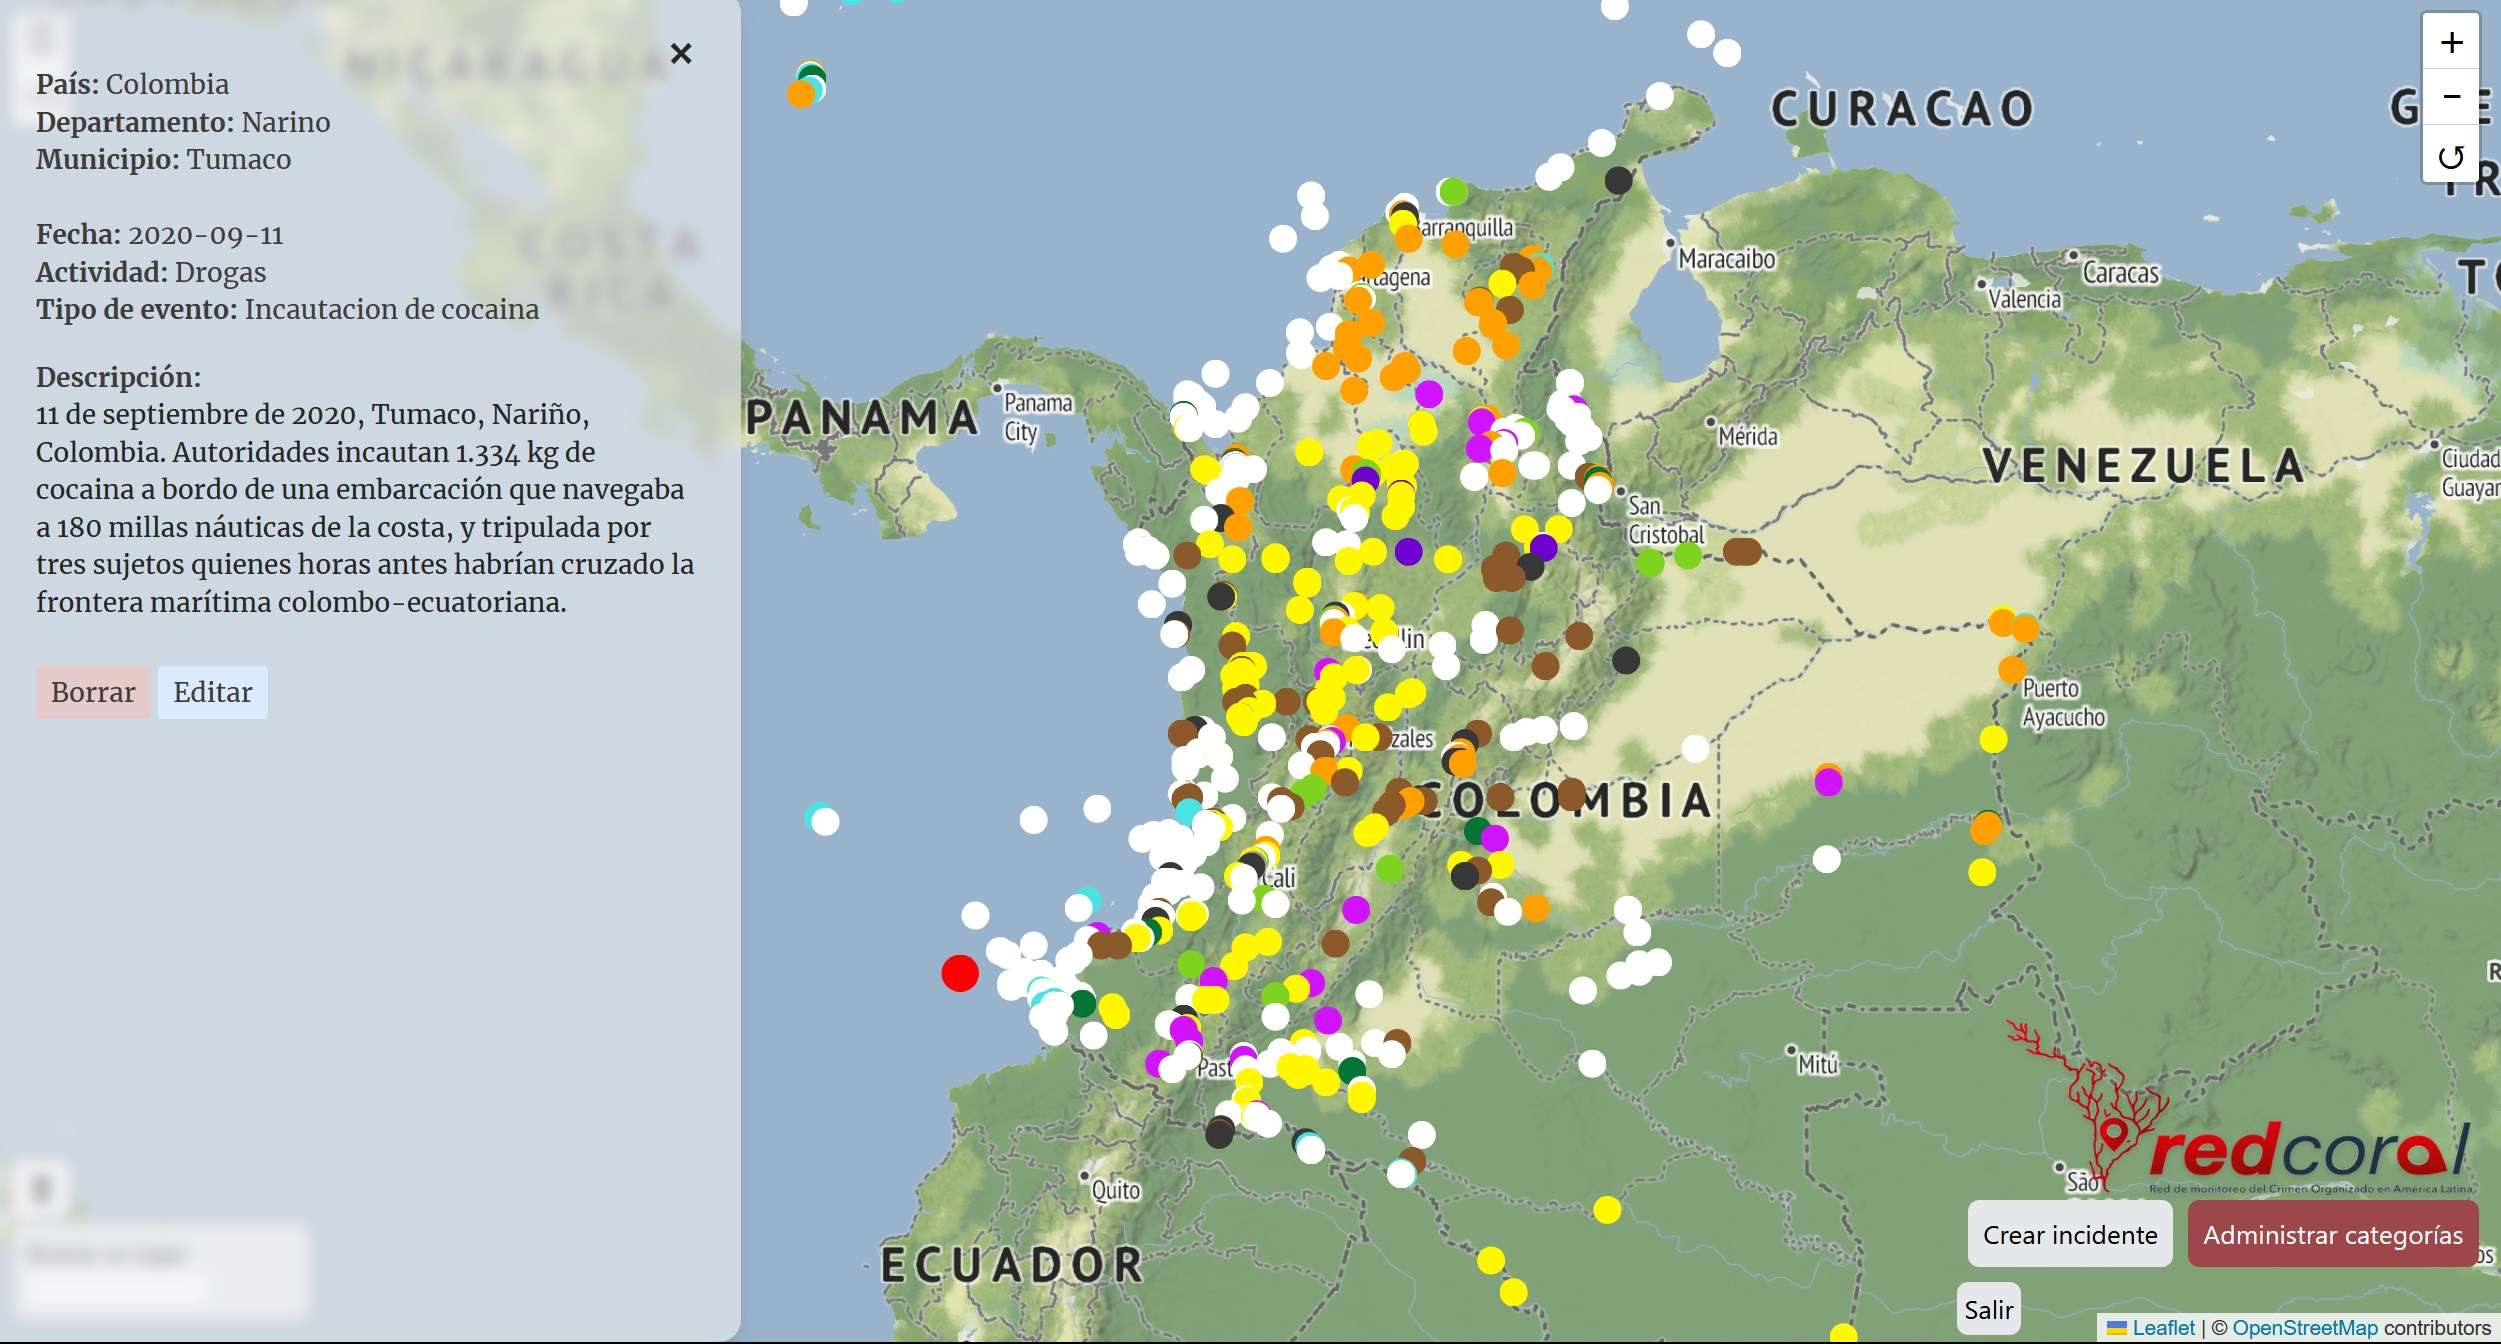
Task: Click the Editar button
Action: click(213, 692)
